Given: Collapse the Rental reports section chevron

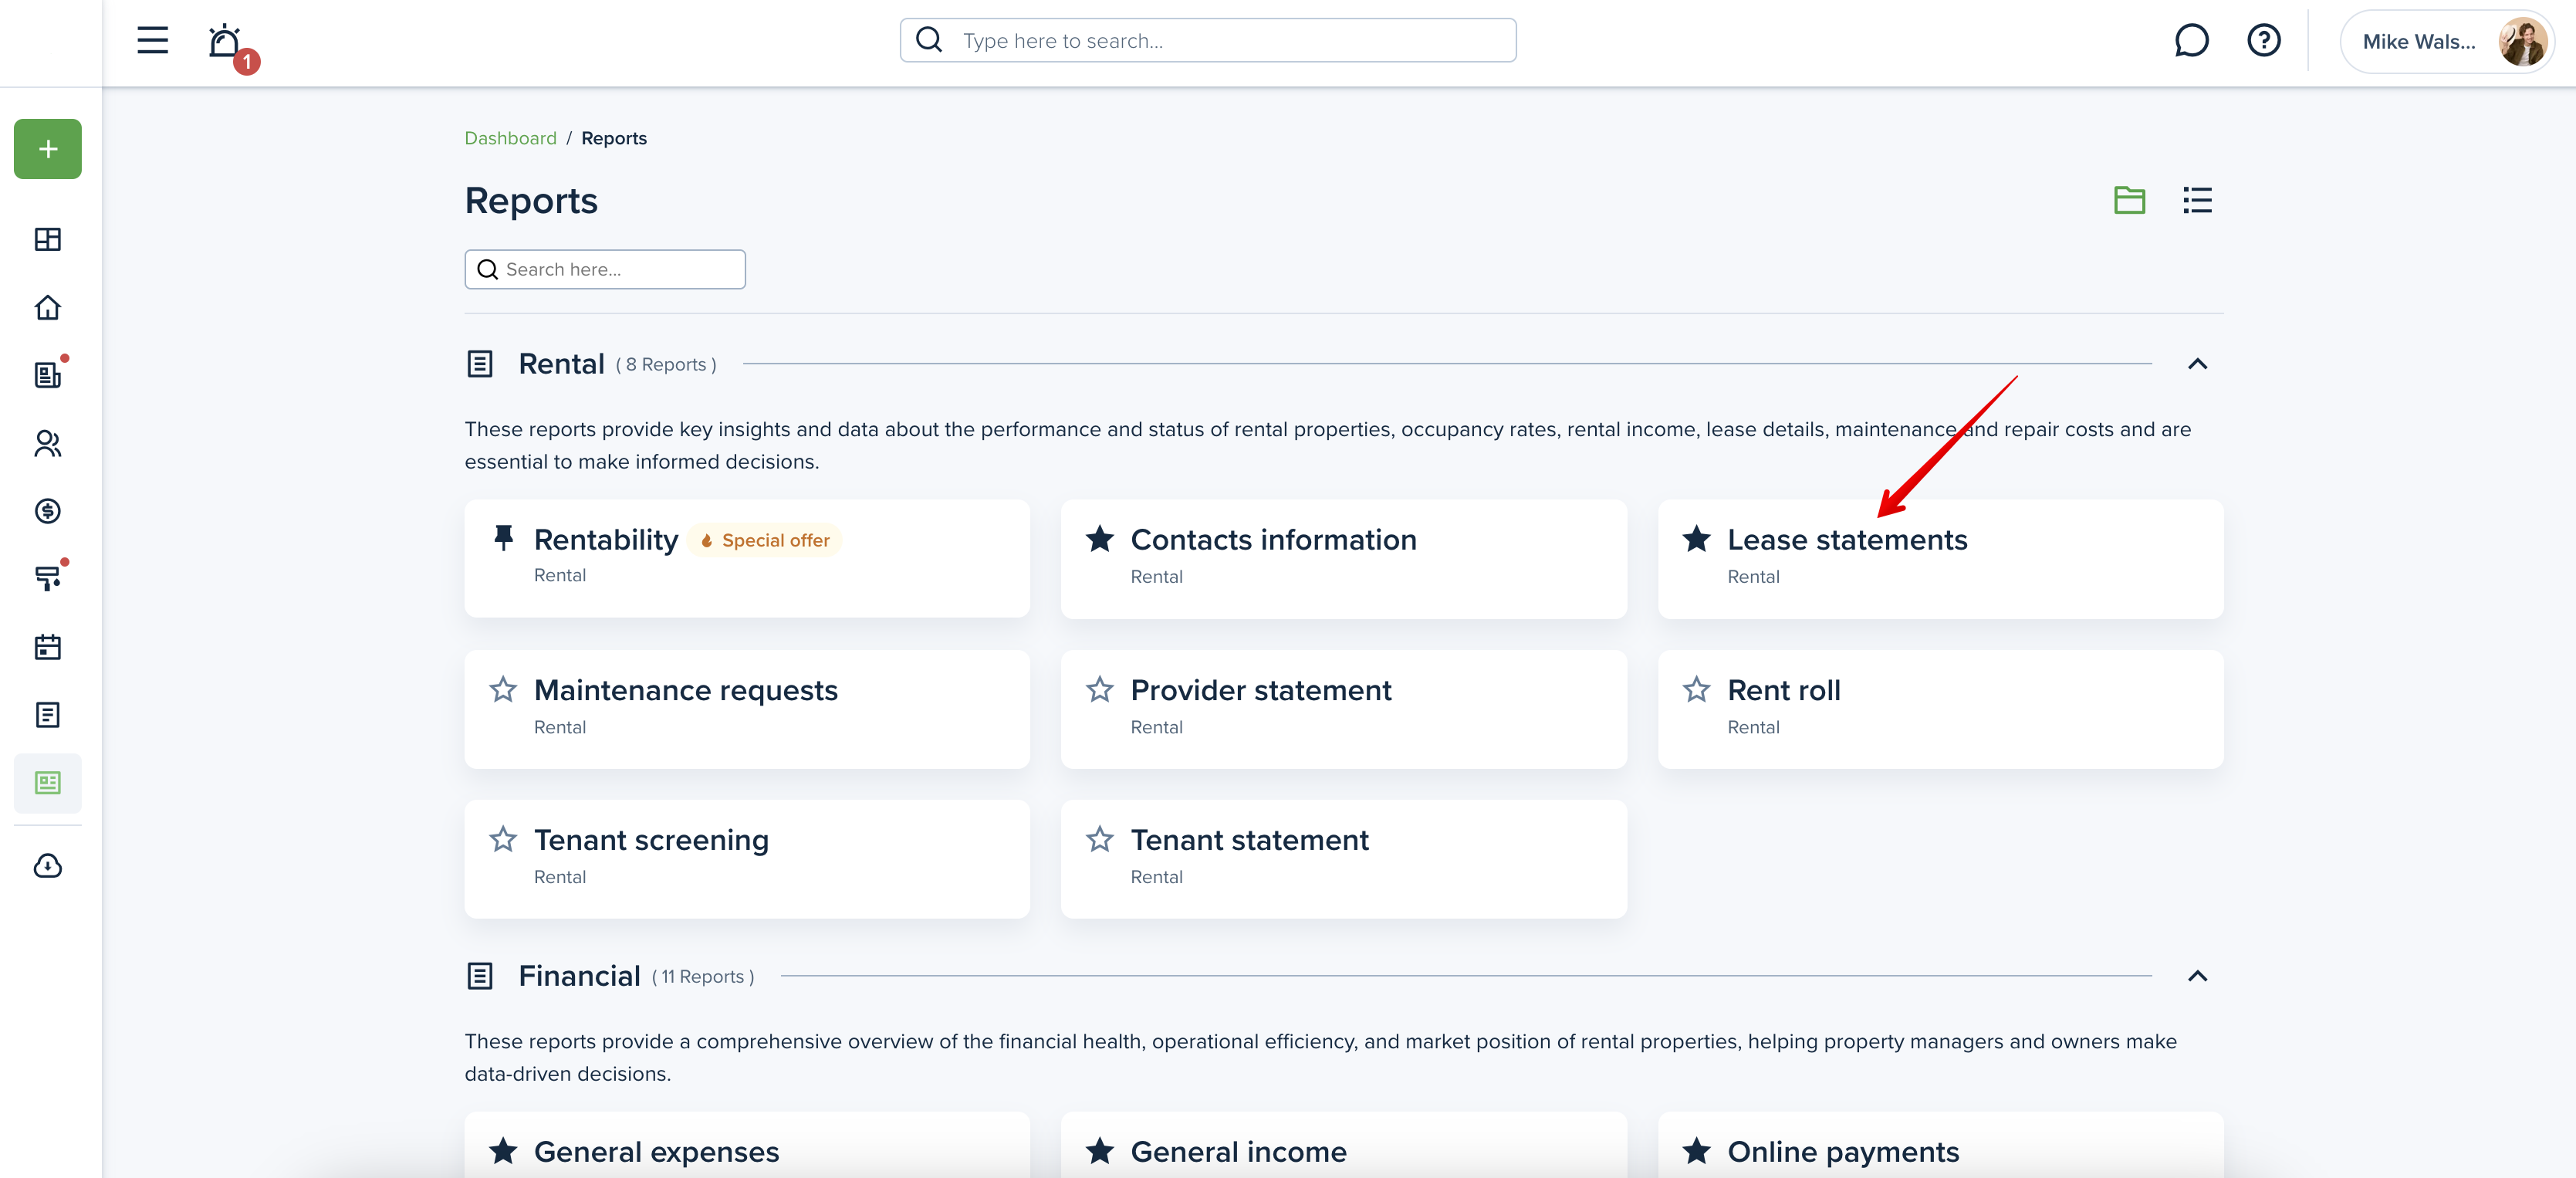Looking at the screenshot, I should click(2197, 364).
